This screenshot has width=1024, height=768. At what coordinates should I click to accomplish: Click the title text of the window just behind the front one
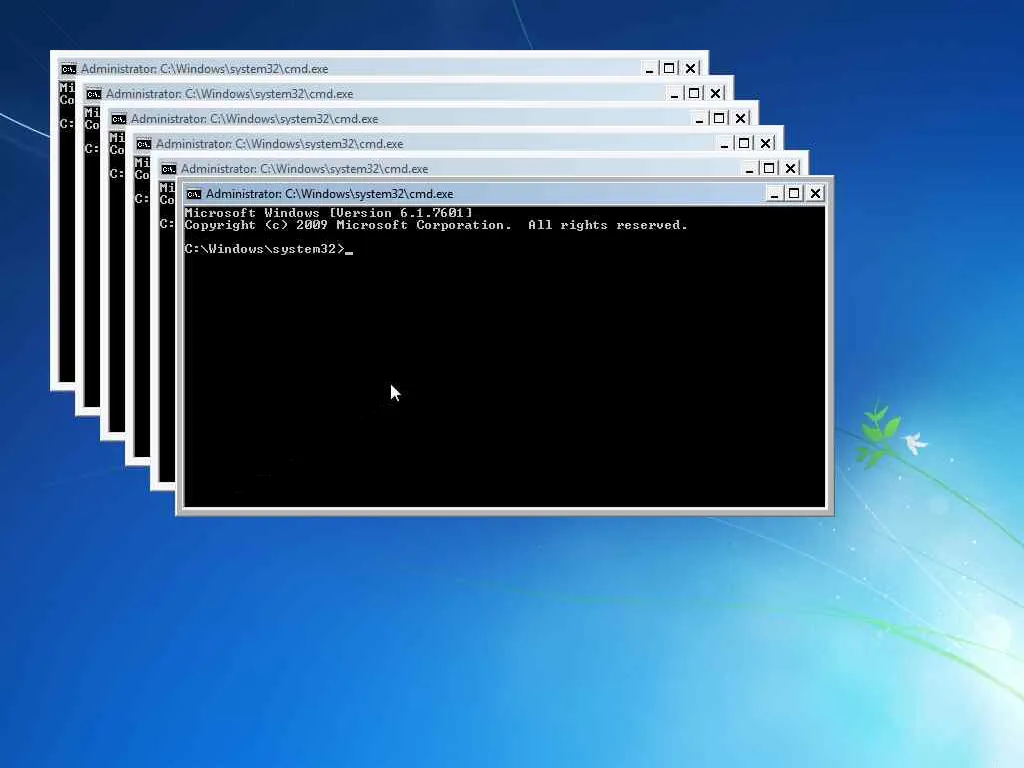pyautogui.click(x=304, y=169)
